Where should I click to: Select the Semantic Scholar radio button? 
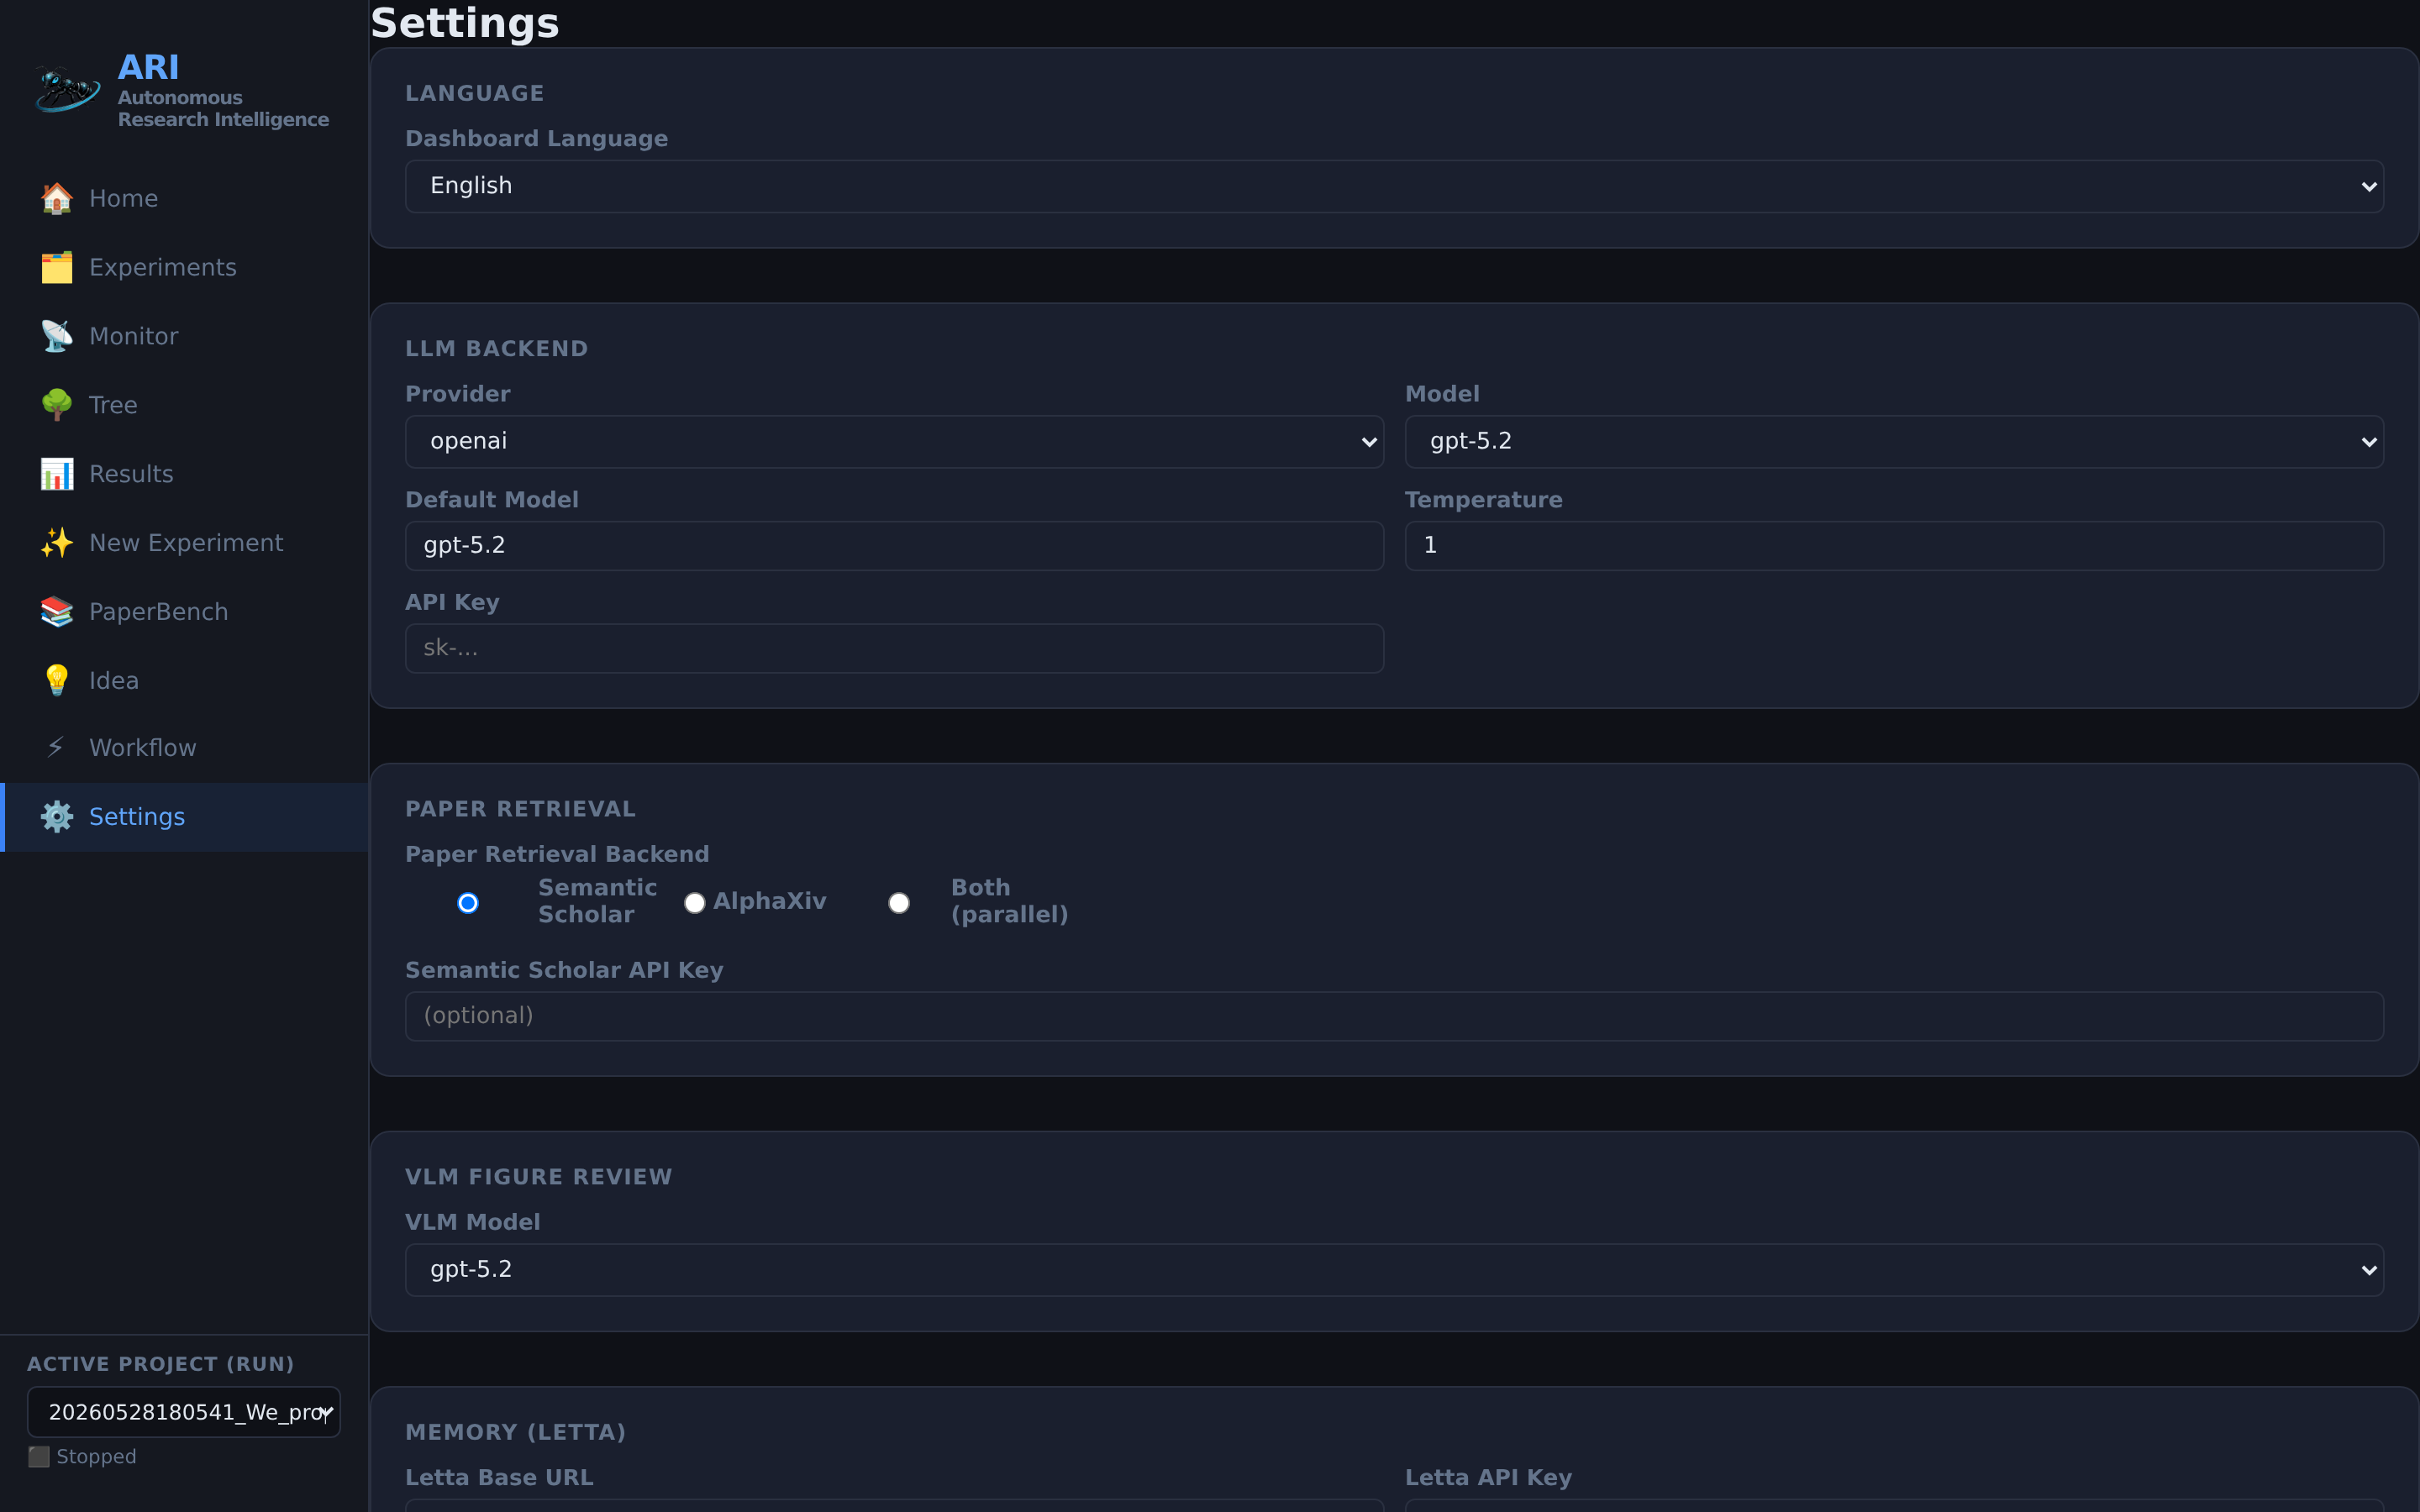468,903
